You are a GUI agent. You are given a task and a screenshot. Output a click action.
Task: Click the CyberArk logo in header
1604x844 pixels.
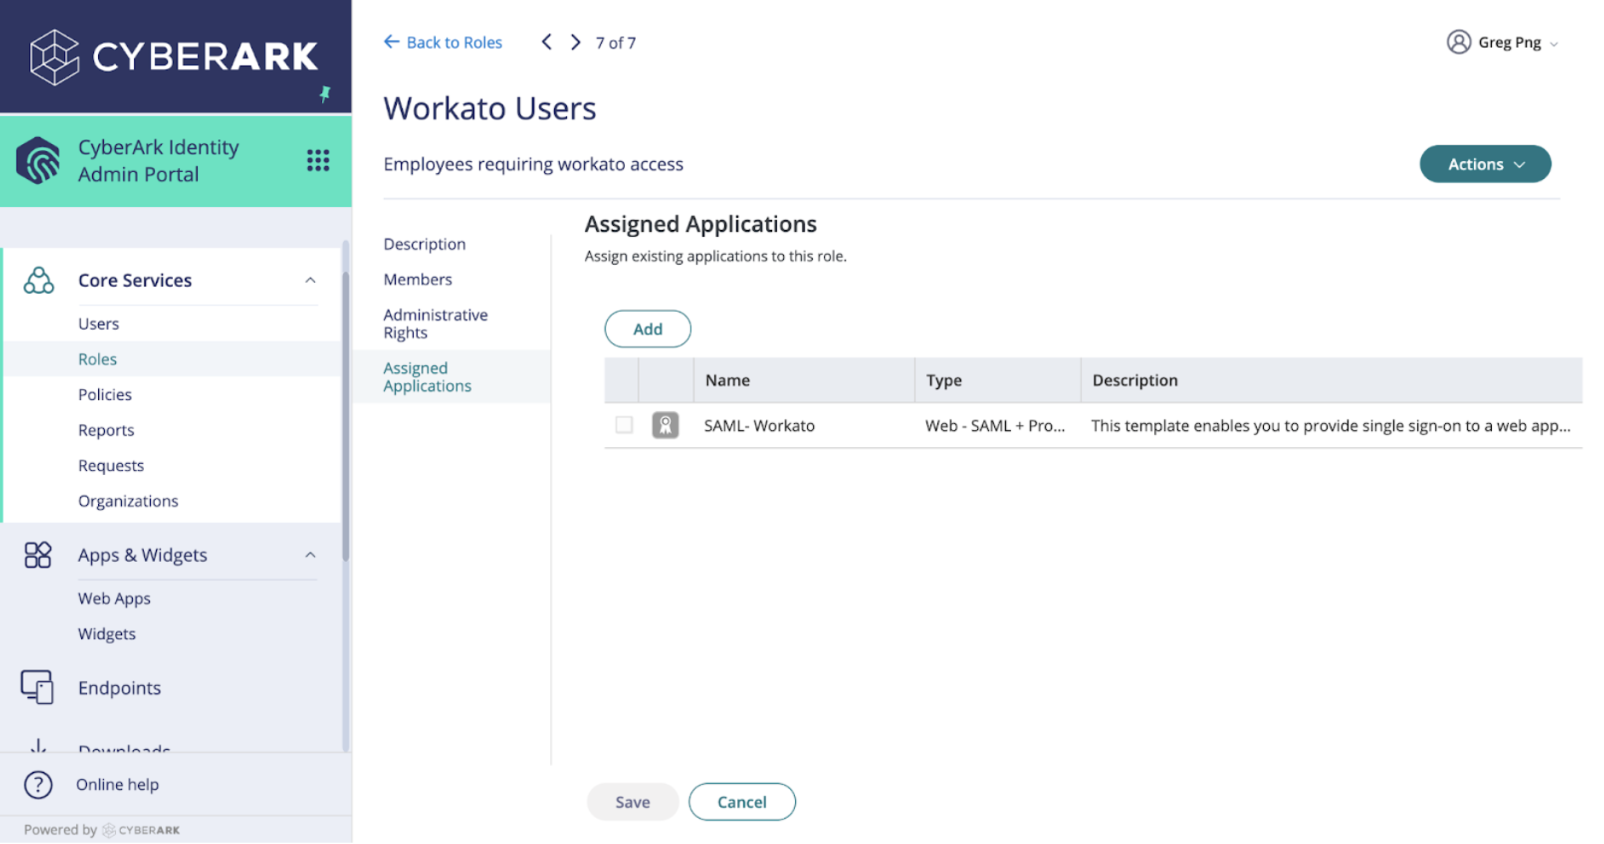click(174, 57)
